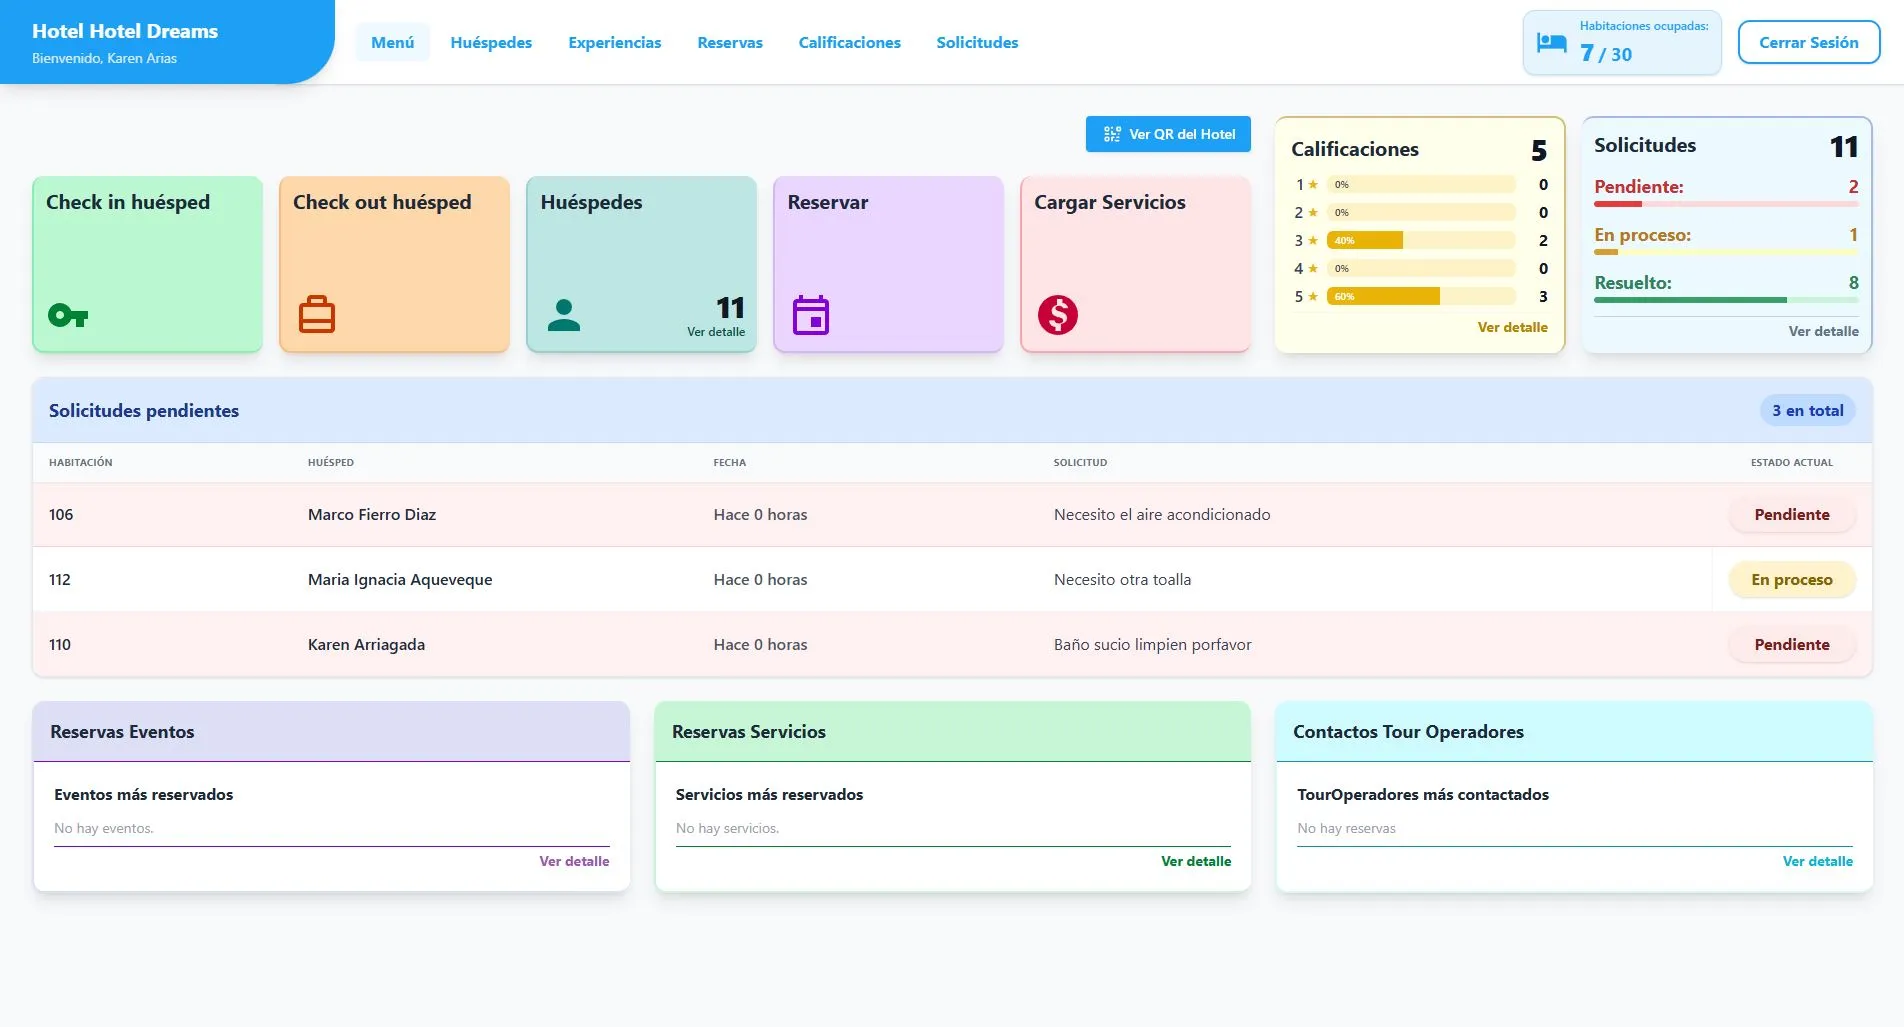Click En proceso status for room 112
Image resolution: width=1904 pixels, height=1027 pixels.
[1792, 579]
